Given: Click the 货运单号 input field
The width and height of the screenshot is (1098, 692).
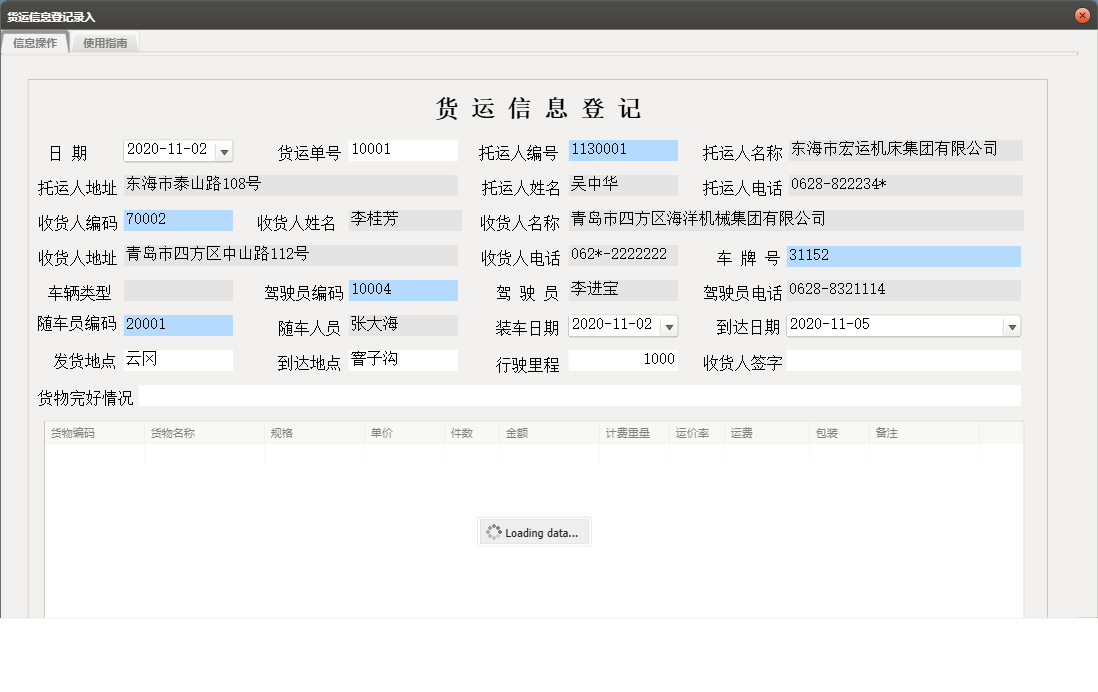Looking at the screenshot, I should coord(403,151).
